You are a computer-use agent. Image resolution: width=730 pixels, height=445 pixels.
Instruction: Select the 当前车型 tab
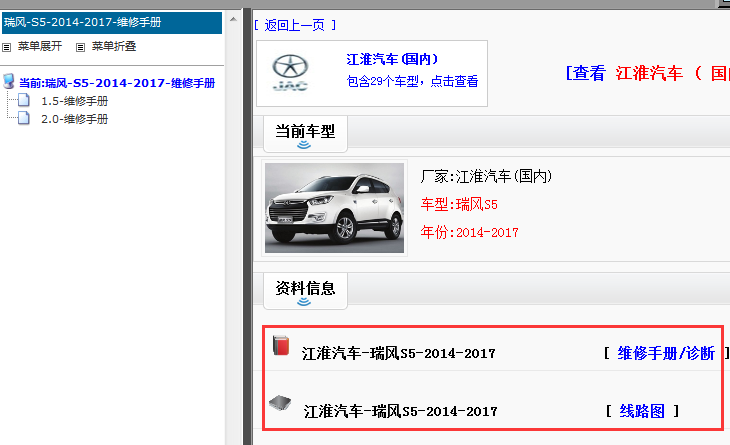click(305, 134)
